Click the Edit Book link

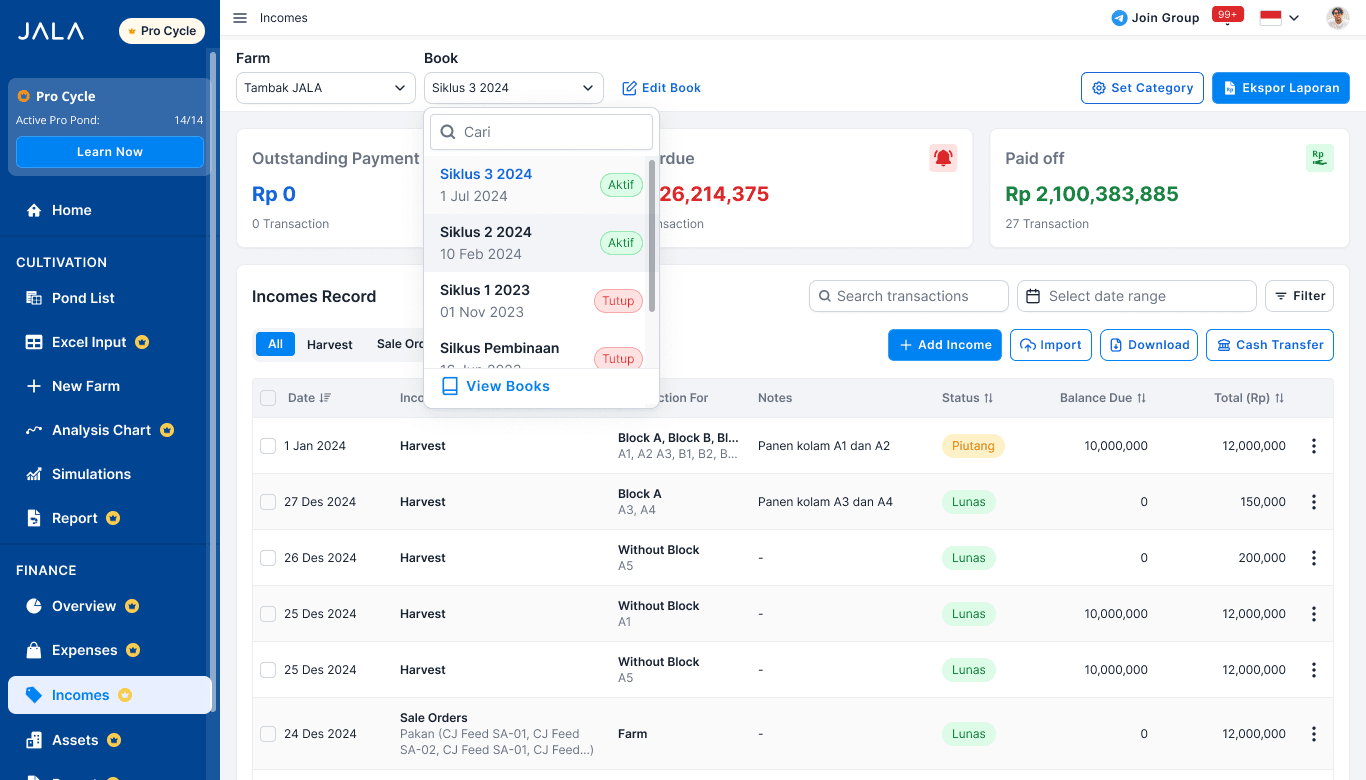coord(661,88)
